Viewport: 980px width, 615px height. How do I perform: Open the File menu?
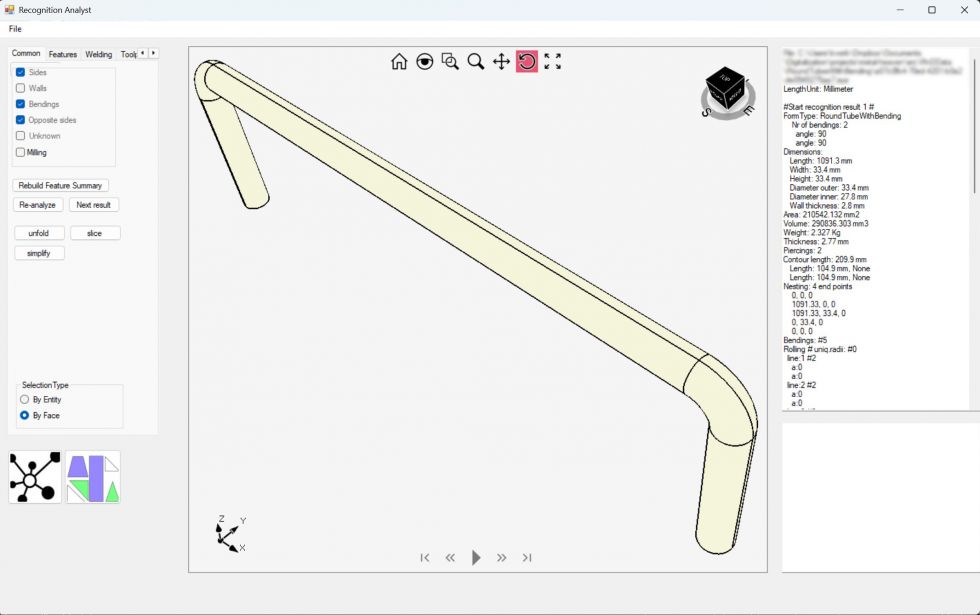click(15, 29)
